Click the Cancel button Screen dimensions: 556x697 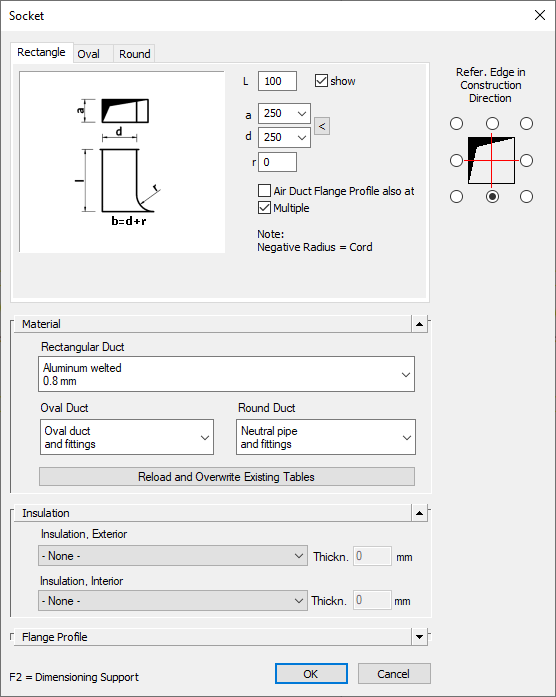394,674
